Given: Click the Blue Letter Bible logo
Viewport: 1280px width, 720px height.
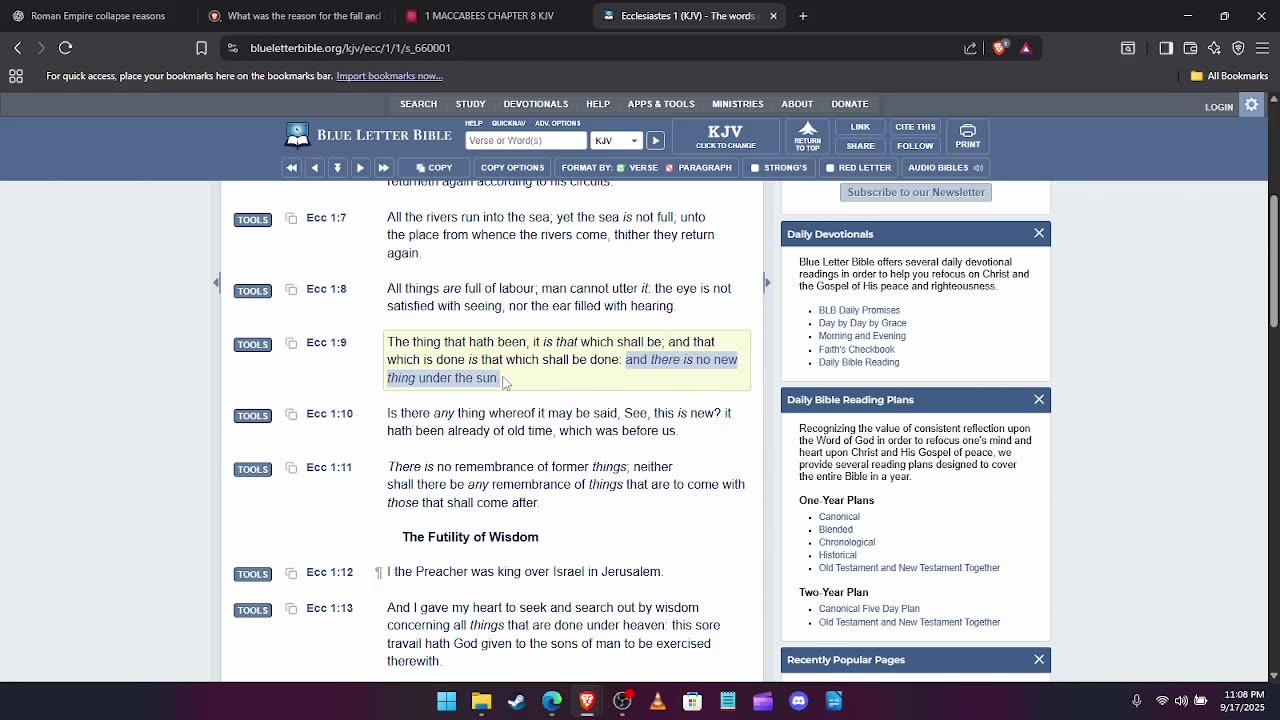Looking at the screenshot, I should point(368,135).
